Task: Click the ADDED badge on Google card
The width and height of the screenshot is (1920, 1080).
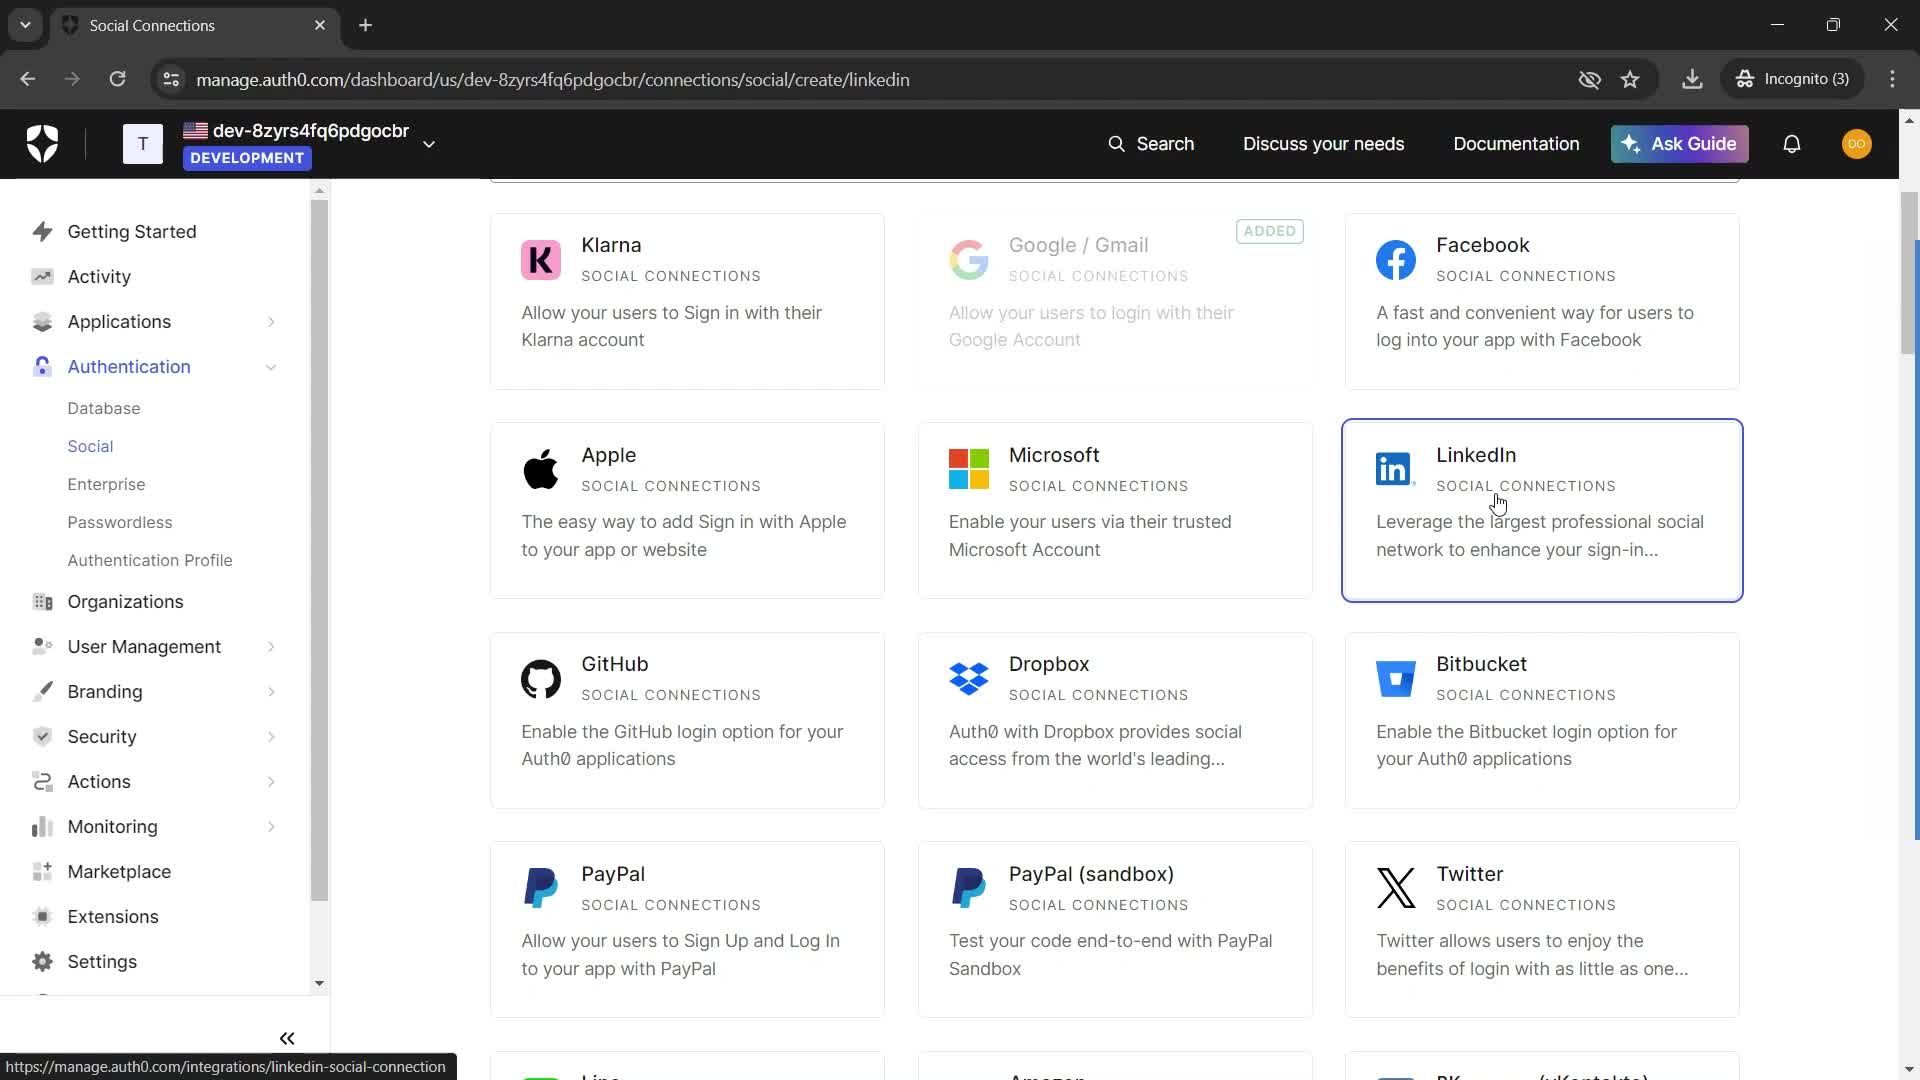Action: pyautogui.click(x=1270, y=231)
